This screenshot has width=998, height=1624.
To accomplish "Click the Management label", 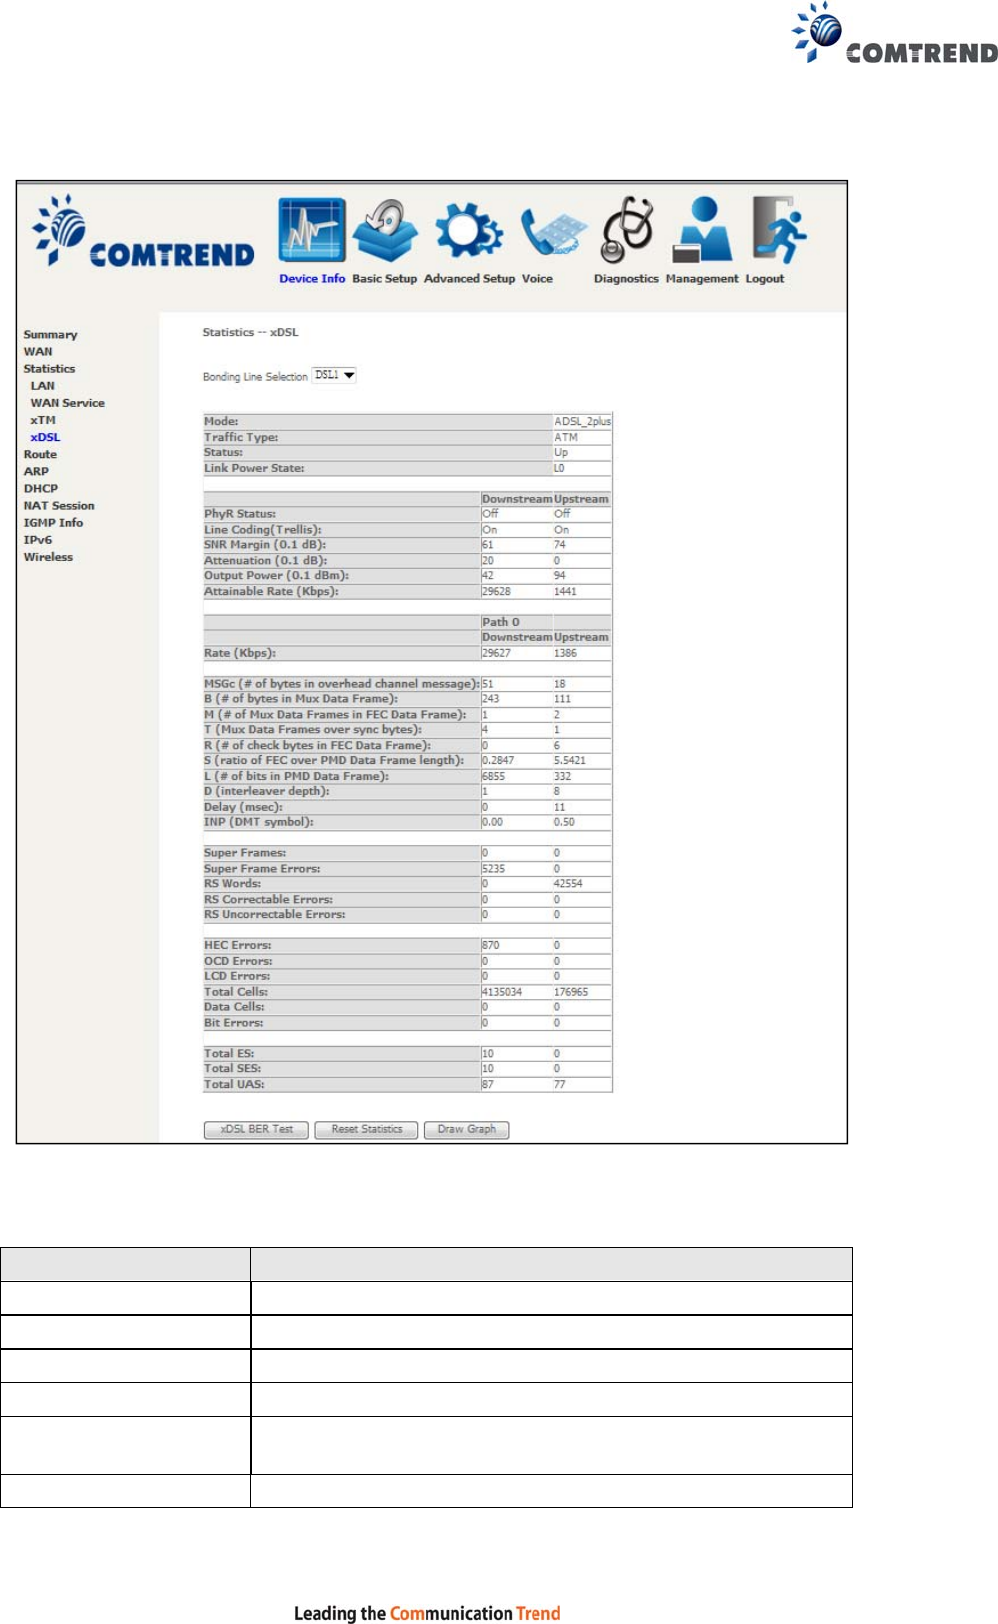I will (702, 279).
